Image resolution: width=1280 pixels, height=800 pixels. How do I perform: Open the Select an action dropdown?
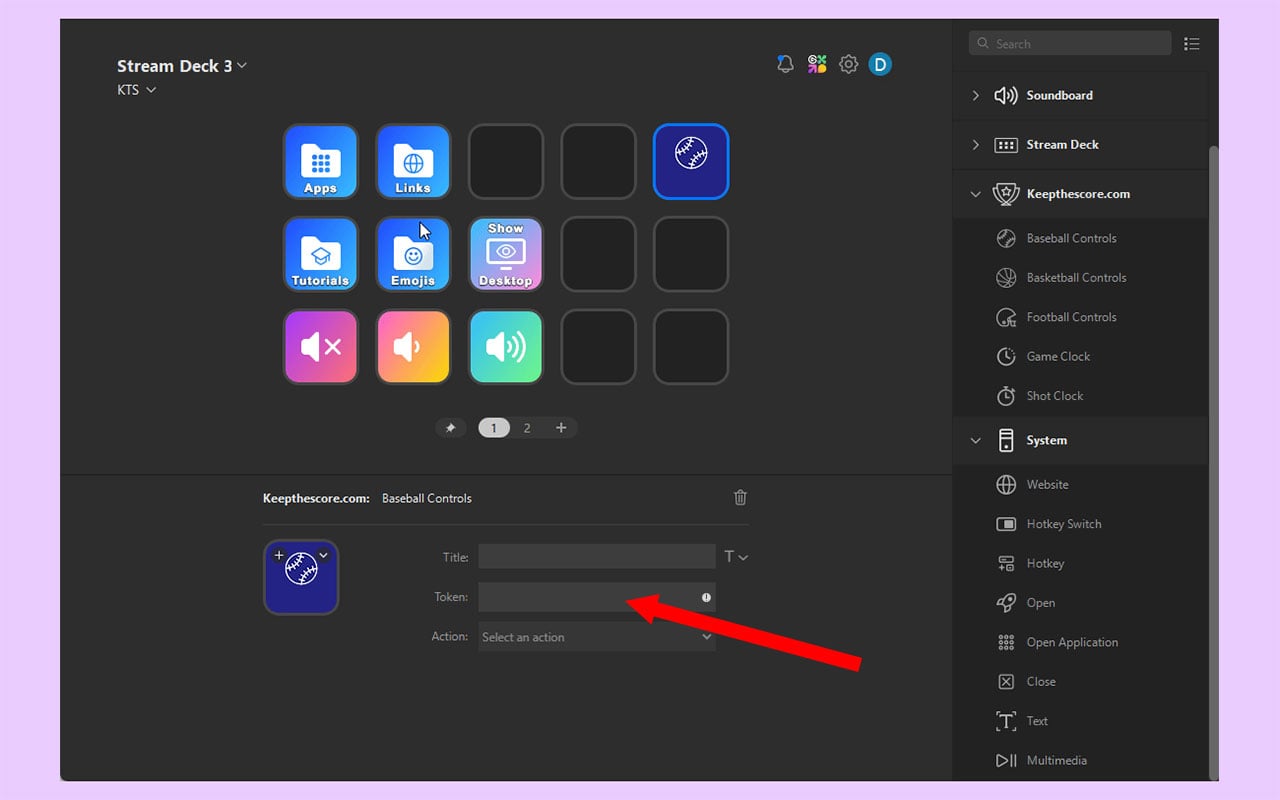coord(596,637)
